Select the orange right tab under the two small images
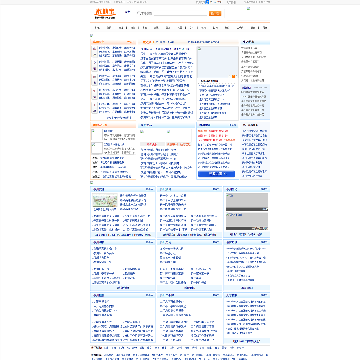The image size is (360, 360). tap(178, 144)
